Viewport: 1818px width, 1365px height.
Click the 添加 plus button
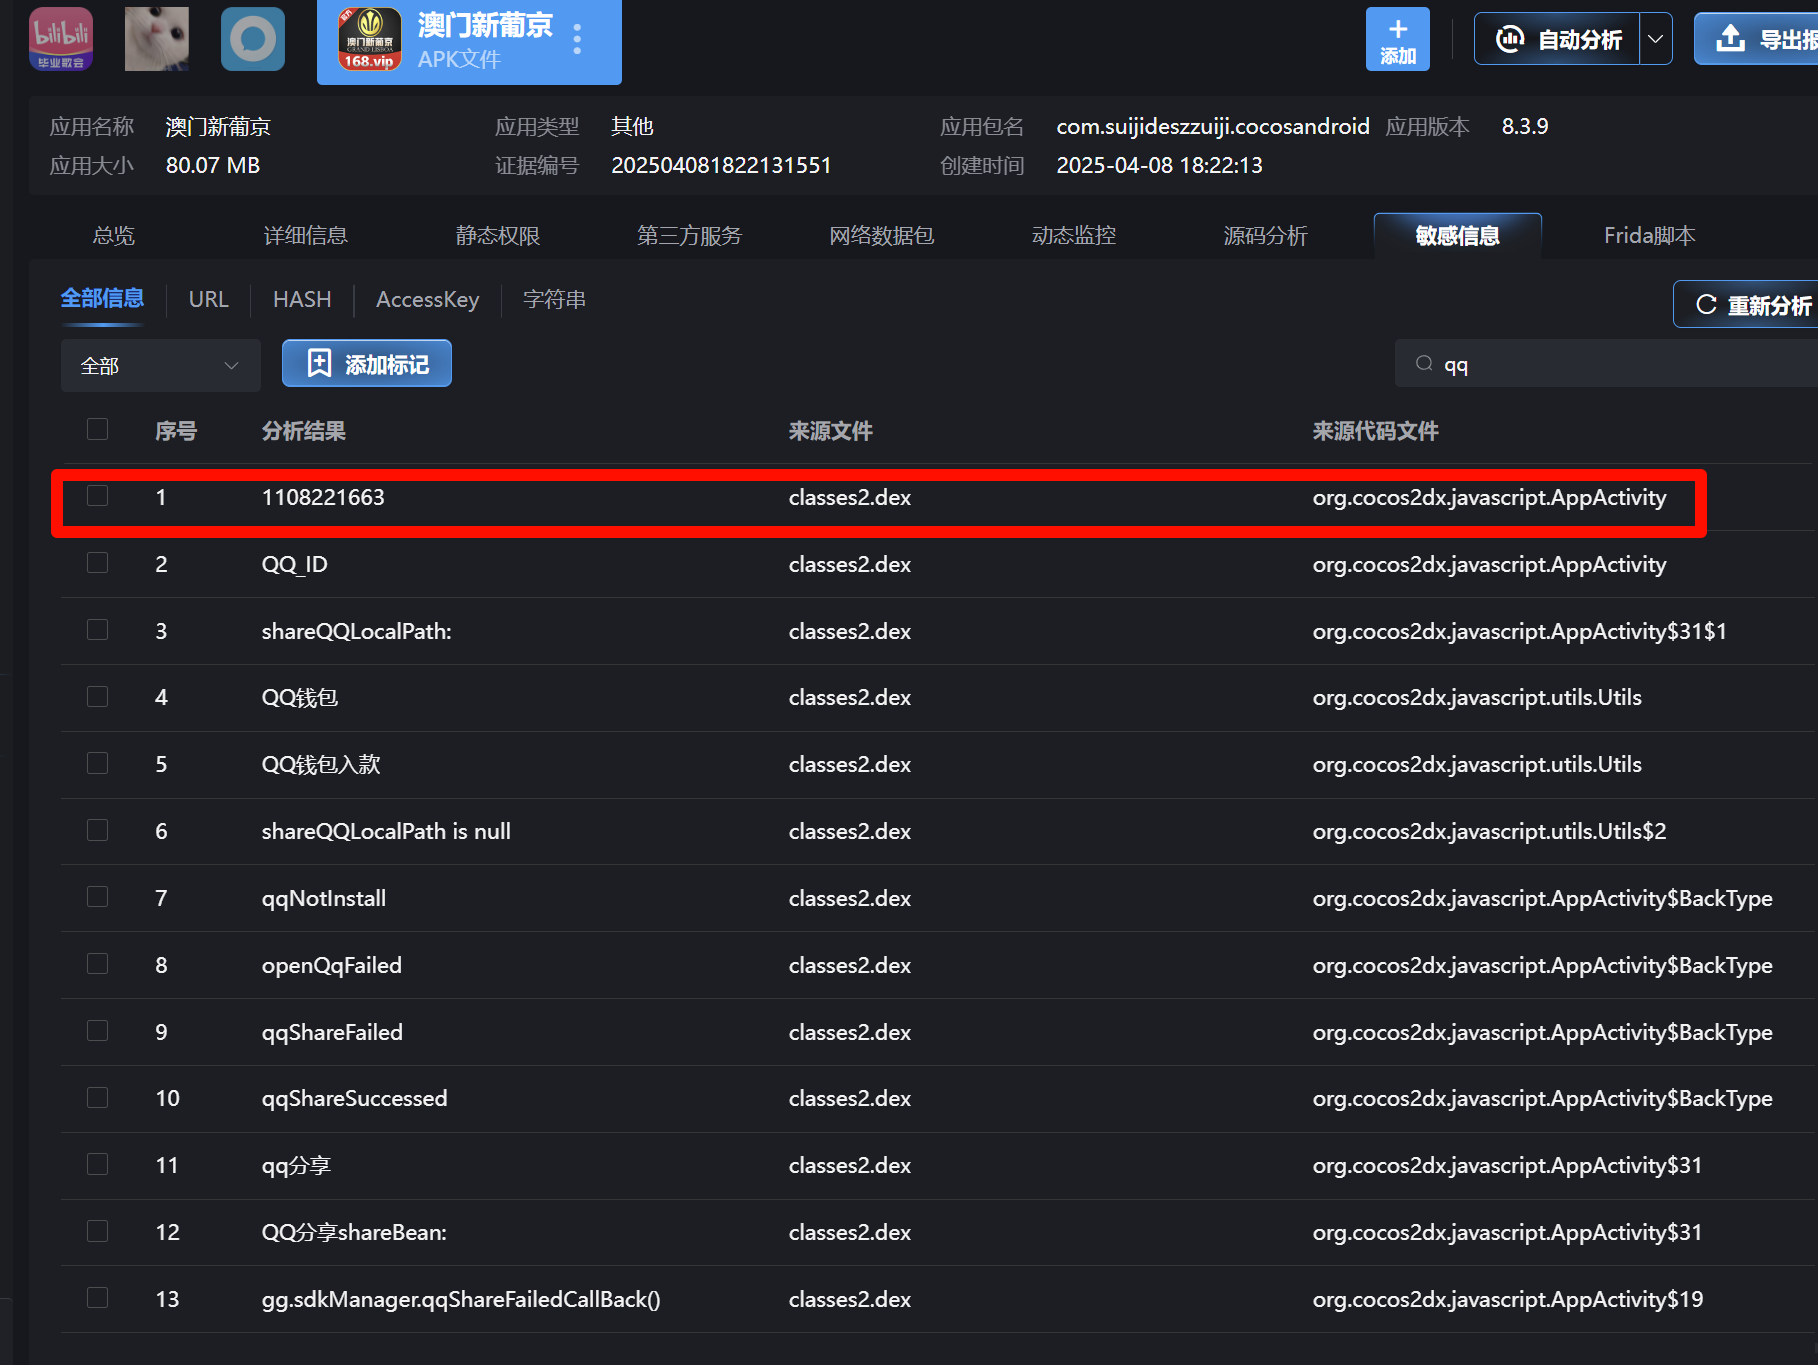tap(1398, 39)
